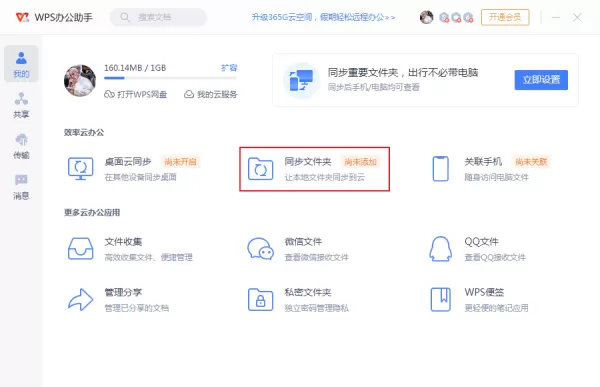Click the 尚未关联 status tag

point(531,162)
